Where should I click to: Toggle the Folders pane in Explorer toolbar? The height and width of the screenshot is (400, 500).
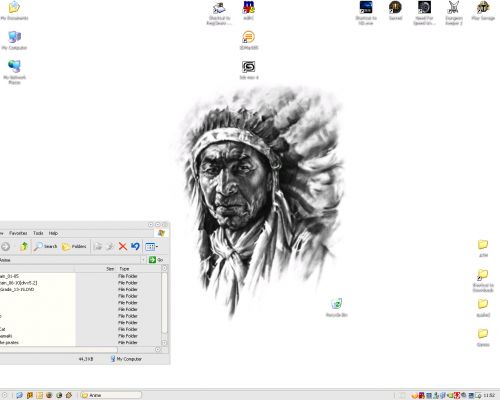coord(74,246)
